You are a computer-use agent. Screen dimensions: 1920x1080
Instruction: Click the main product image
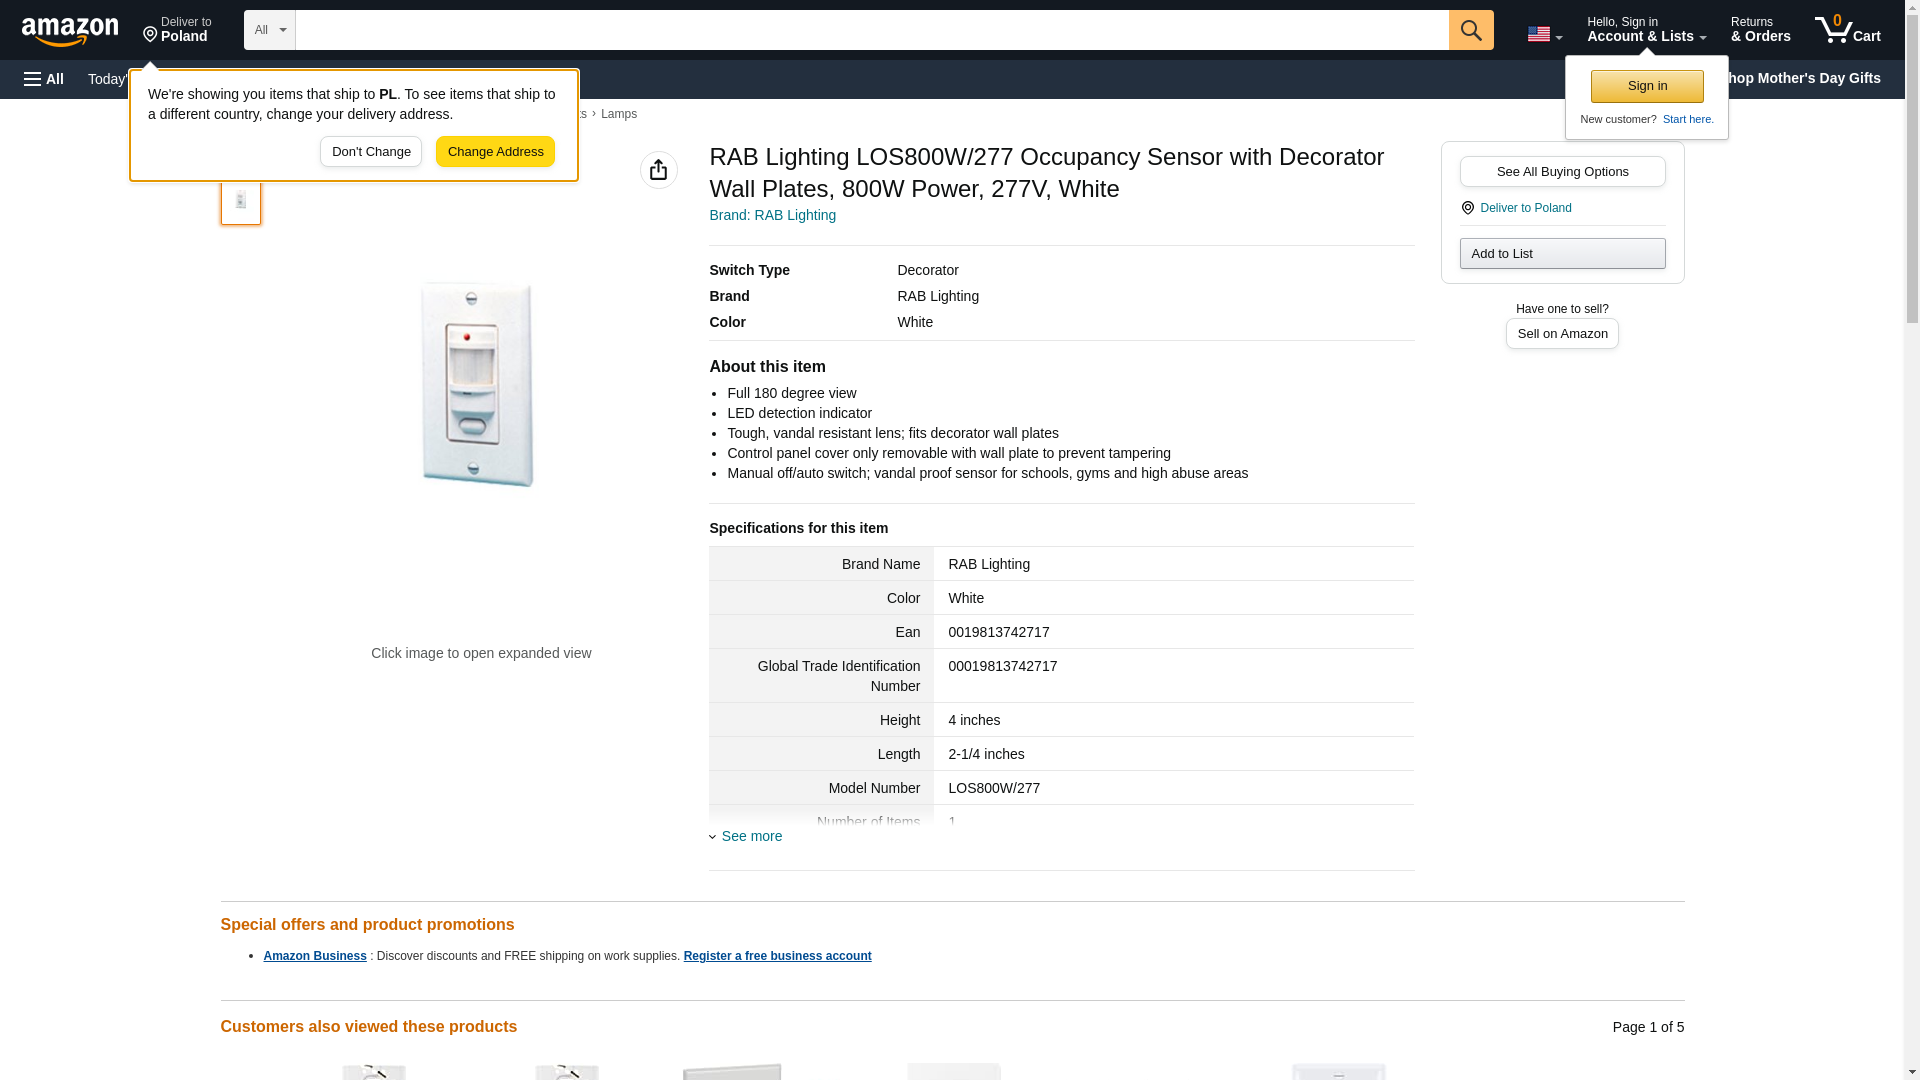[479, 385]
